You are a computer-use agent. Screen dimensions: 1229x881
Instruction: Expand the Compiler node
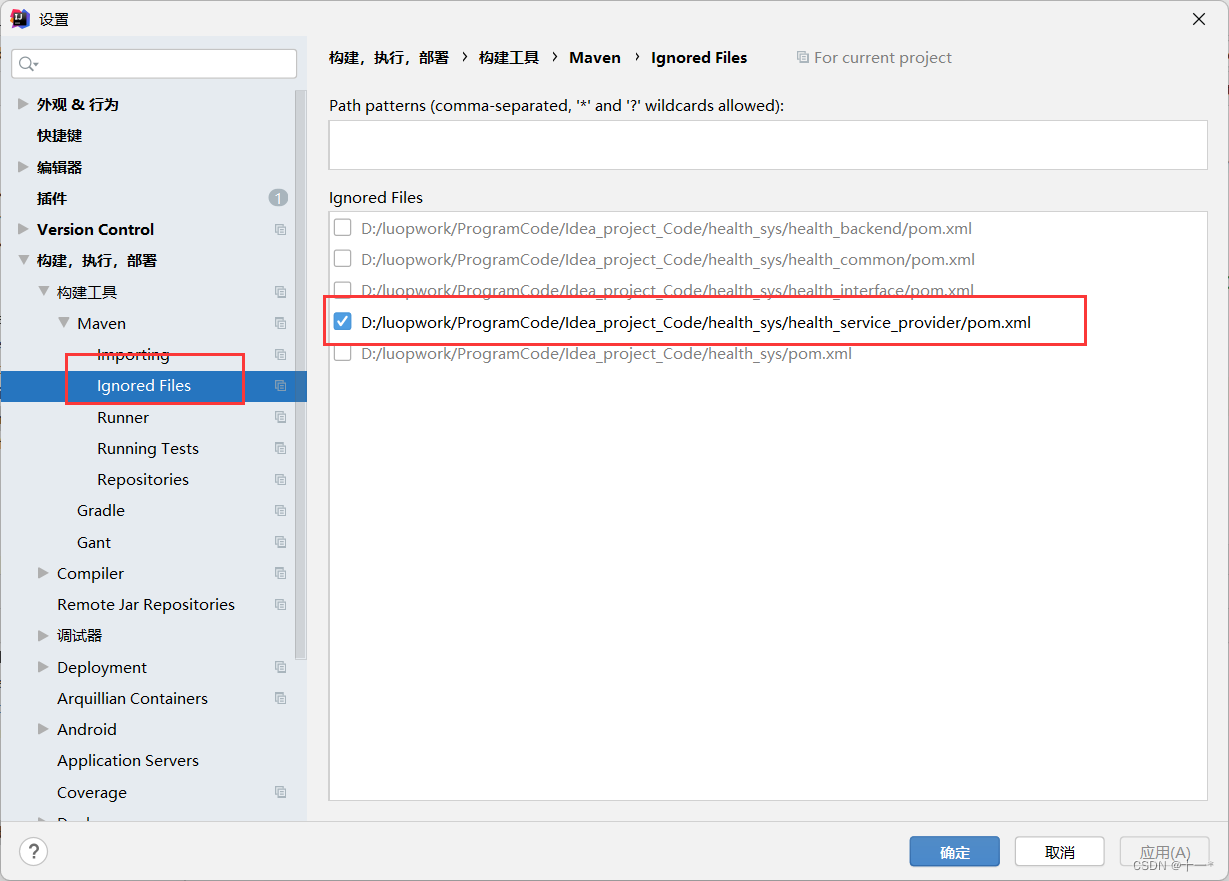[43, 573]
